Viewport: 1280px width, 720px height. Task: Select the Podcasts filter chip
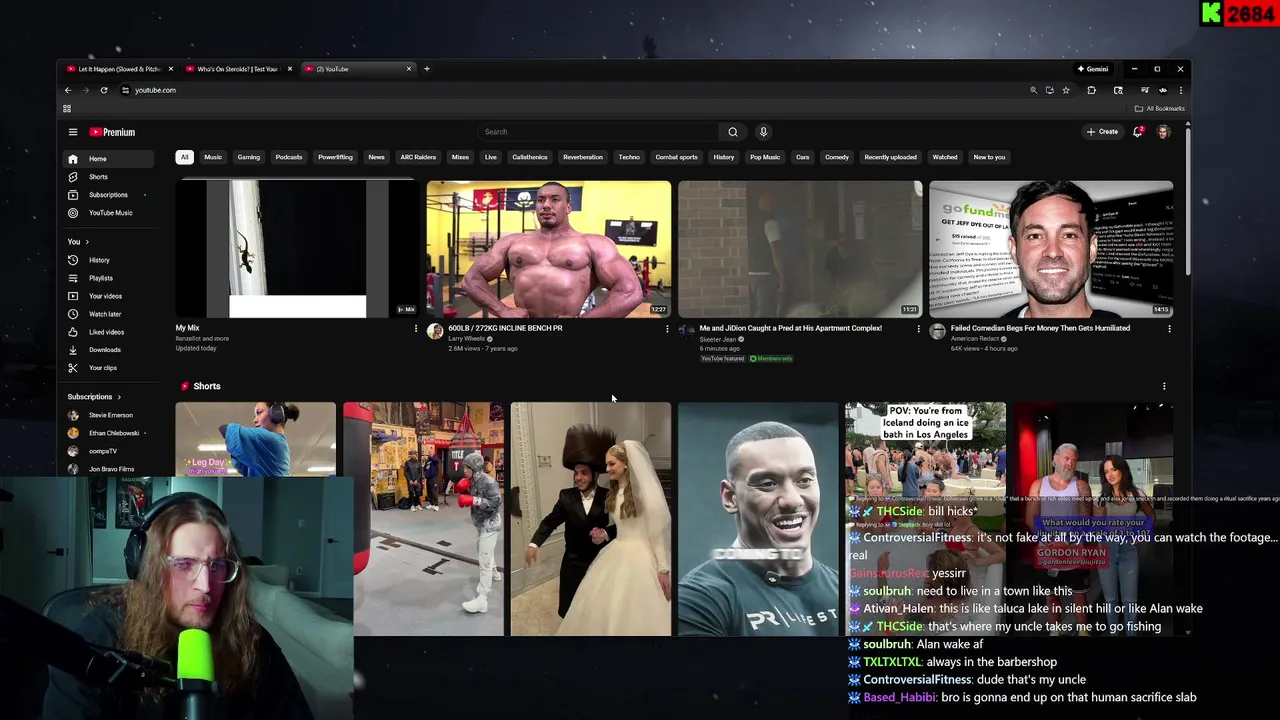(289, 157)
